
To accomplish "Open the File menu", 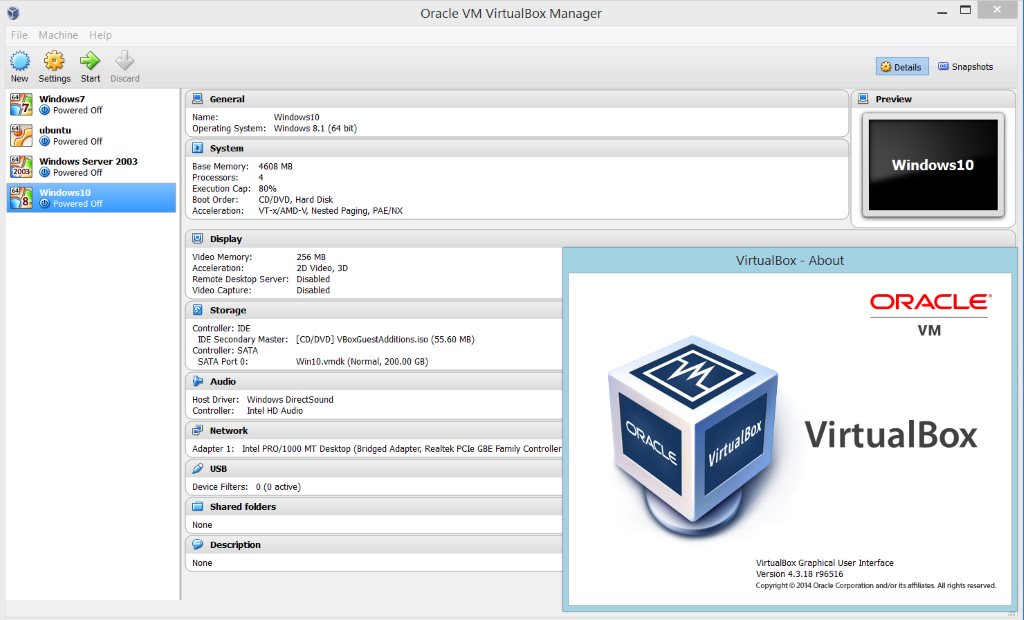I will point(19,35).
